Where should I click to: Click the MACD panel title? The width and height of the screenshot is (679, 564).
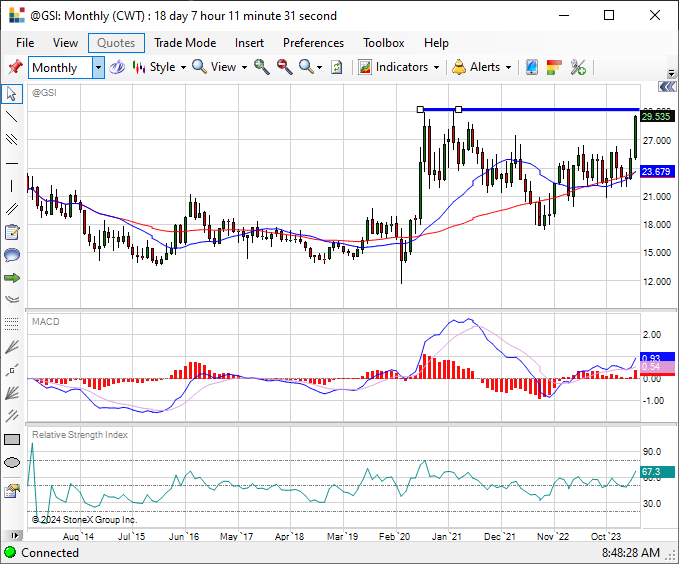45,322
